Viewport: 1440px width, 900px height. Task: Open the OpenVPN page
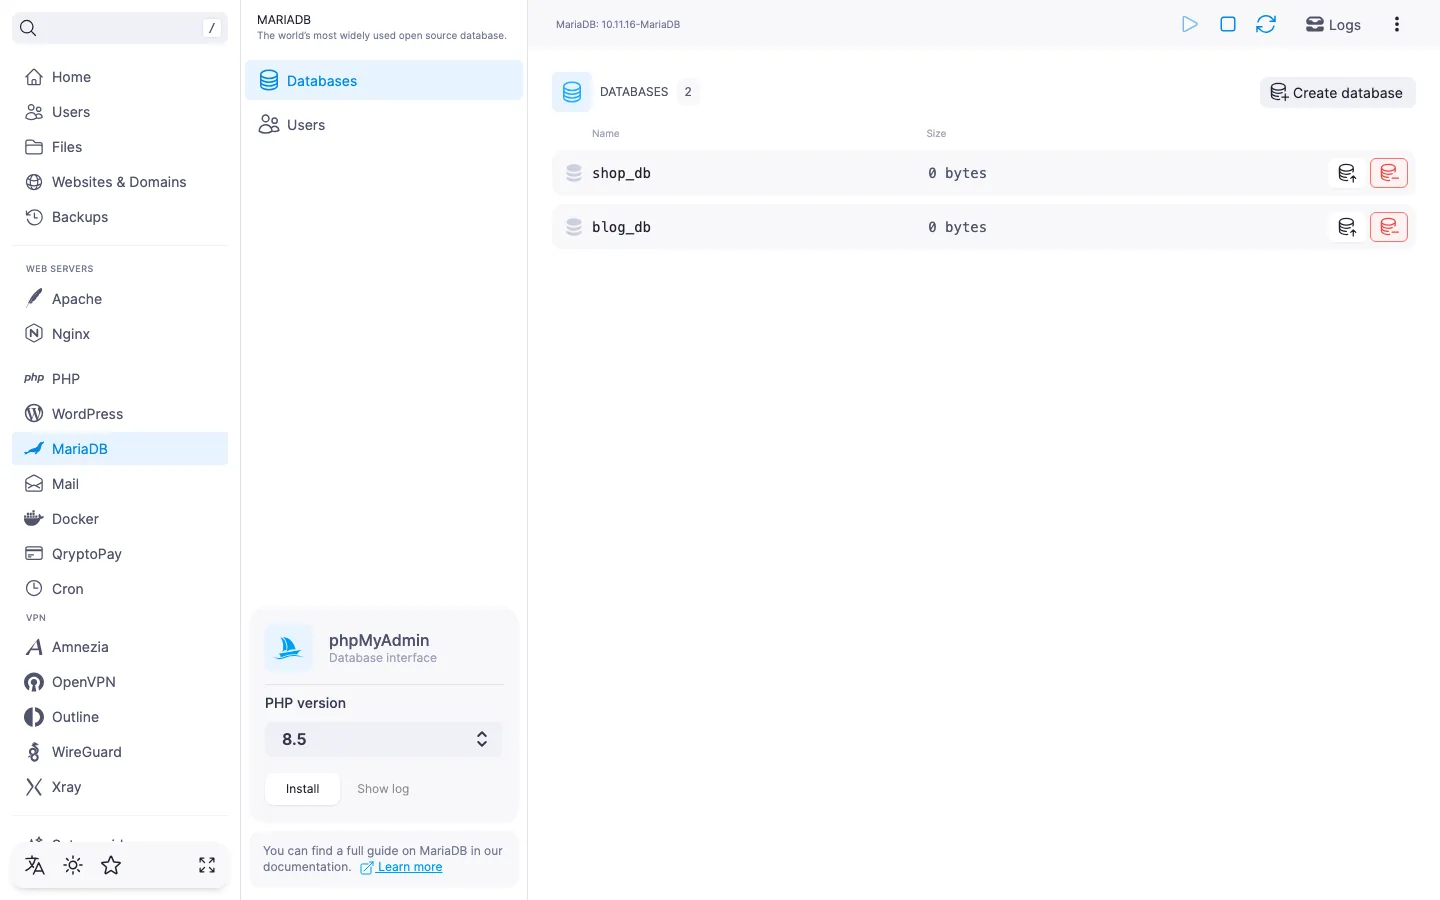pyautogui.click(x=120, y=682)
